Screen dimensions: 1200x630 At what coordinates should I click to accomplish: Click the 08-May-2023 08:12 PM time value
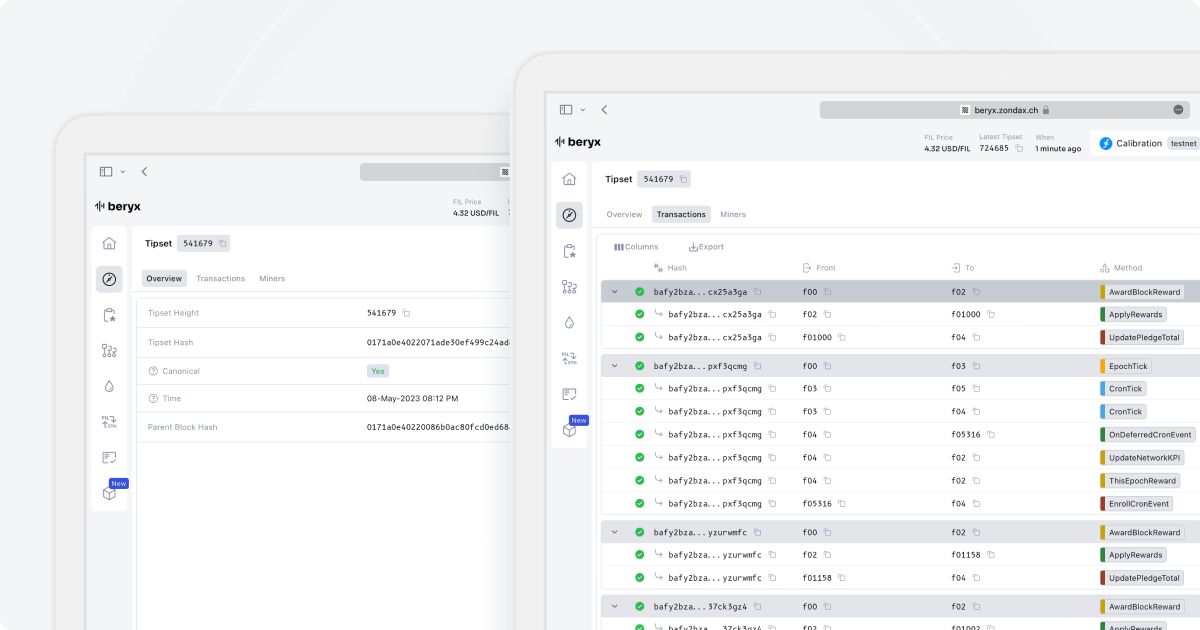pyautogui.click(x=412, y=398)
